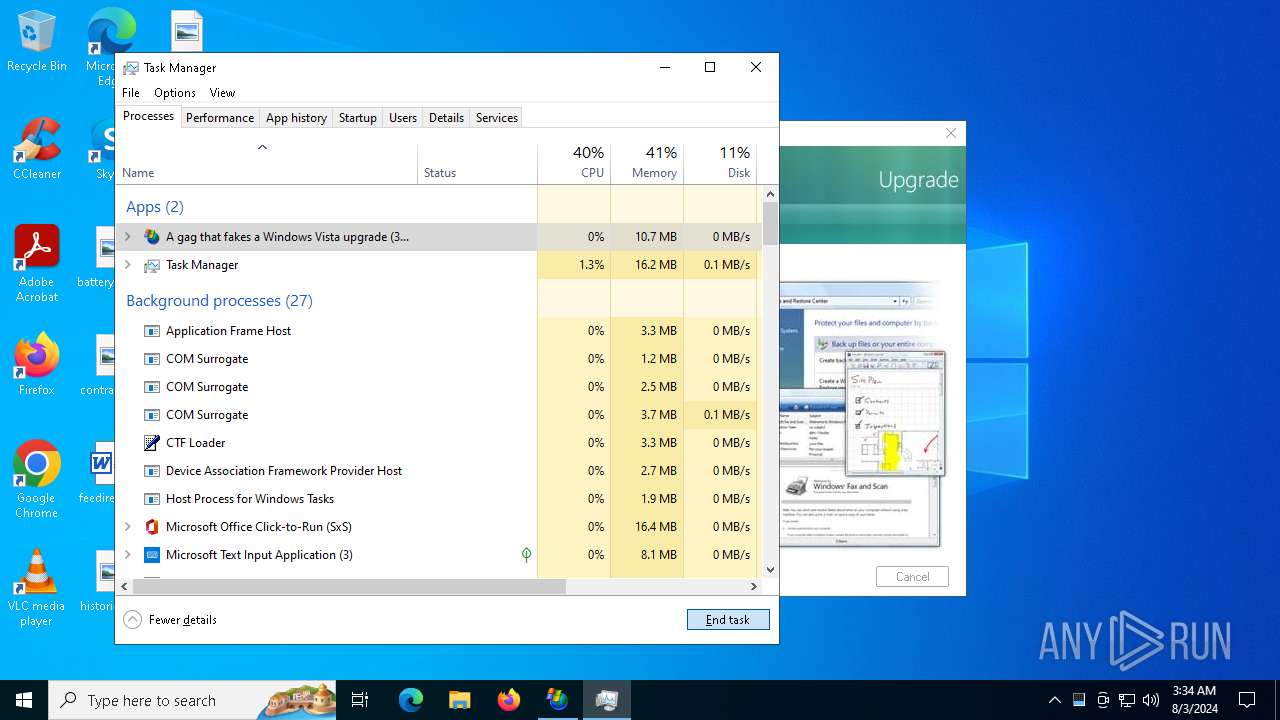The width and height of the screenshot is (1280, 720).
Task: Click the horizontal scrollbar left arrow
Action: [x=124, y=587]
